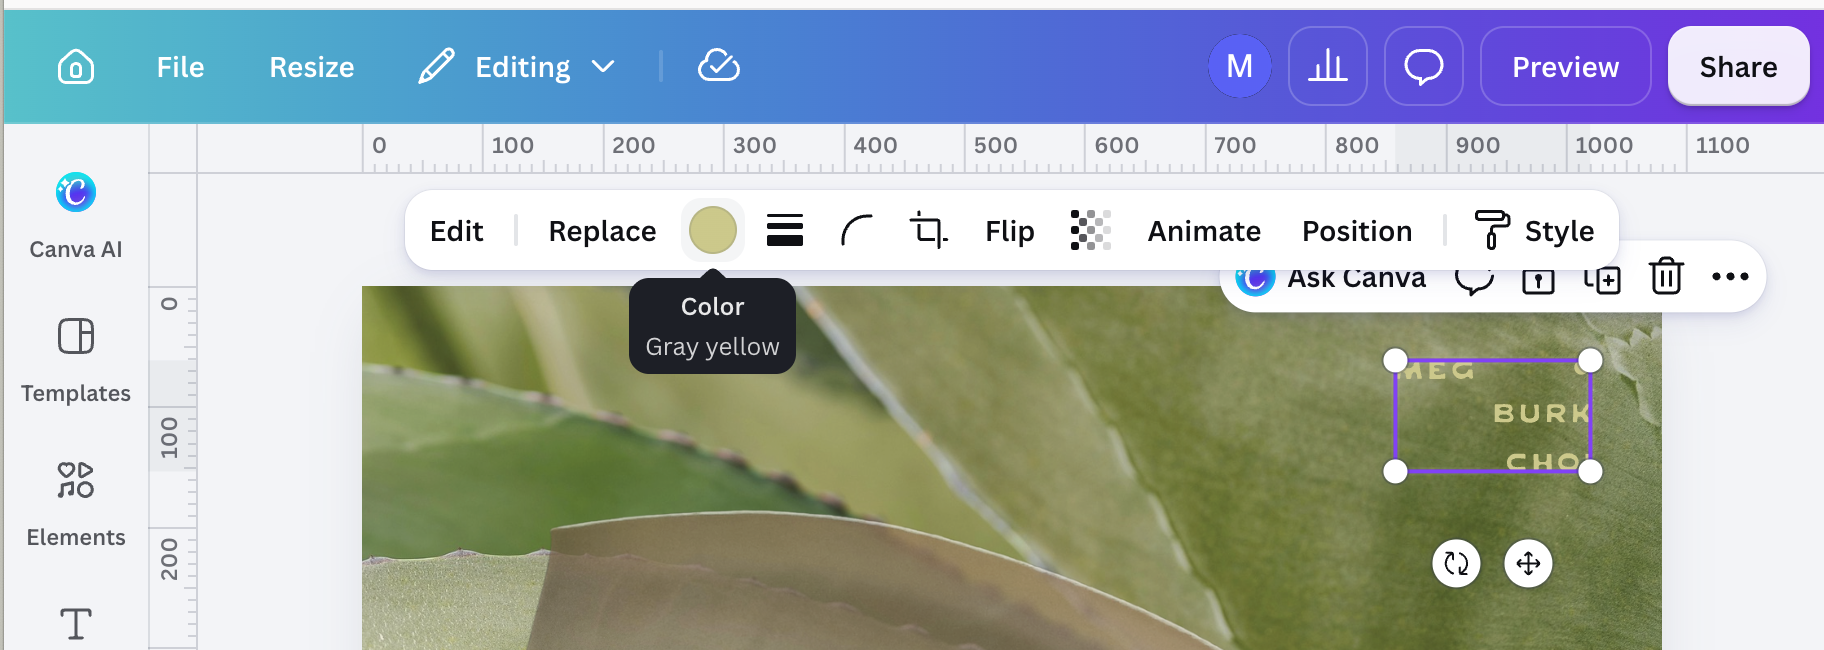This screenshot has width=1824, height=650.
Task: Duplicate the element with the copy-plus icon
Action: 1602,280
